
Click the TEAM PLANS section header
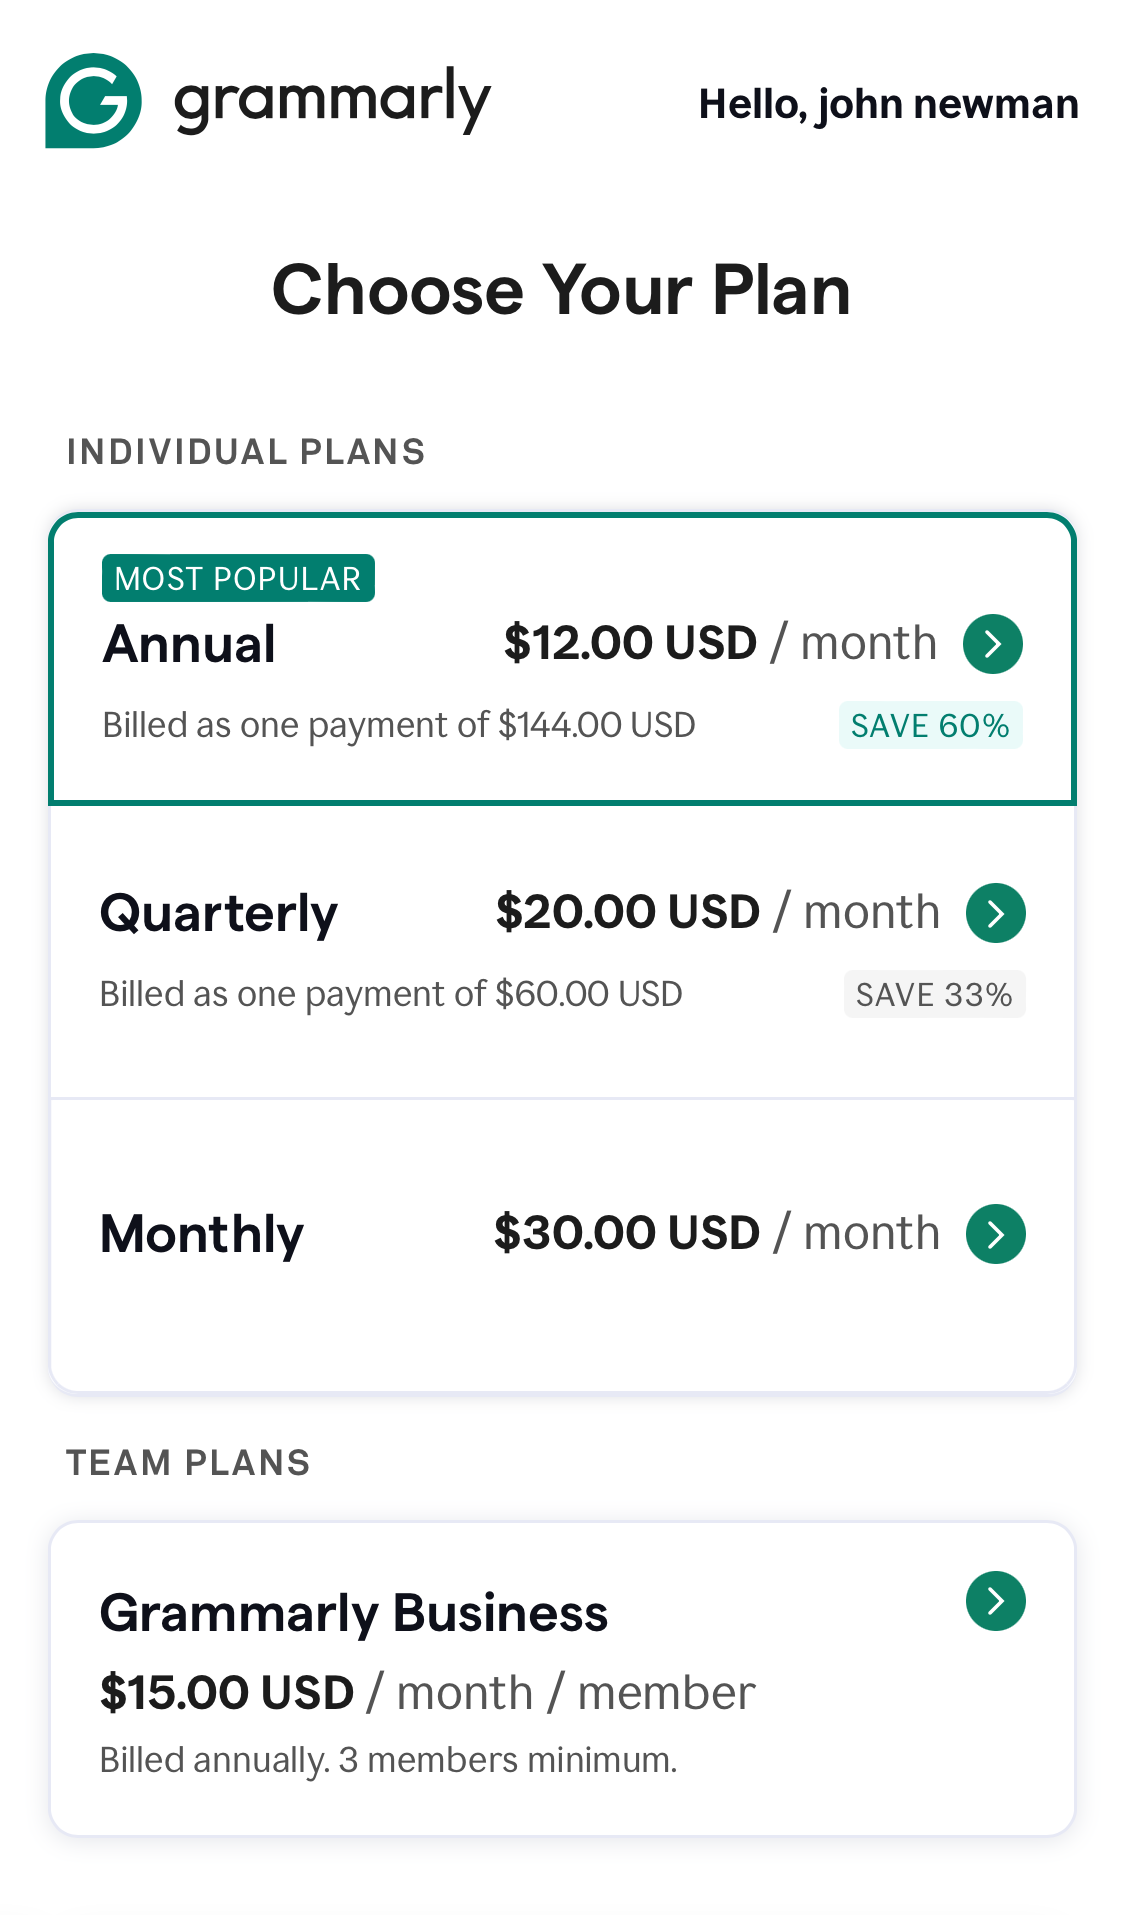click(x=188, y=1463)
